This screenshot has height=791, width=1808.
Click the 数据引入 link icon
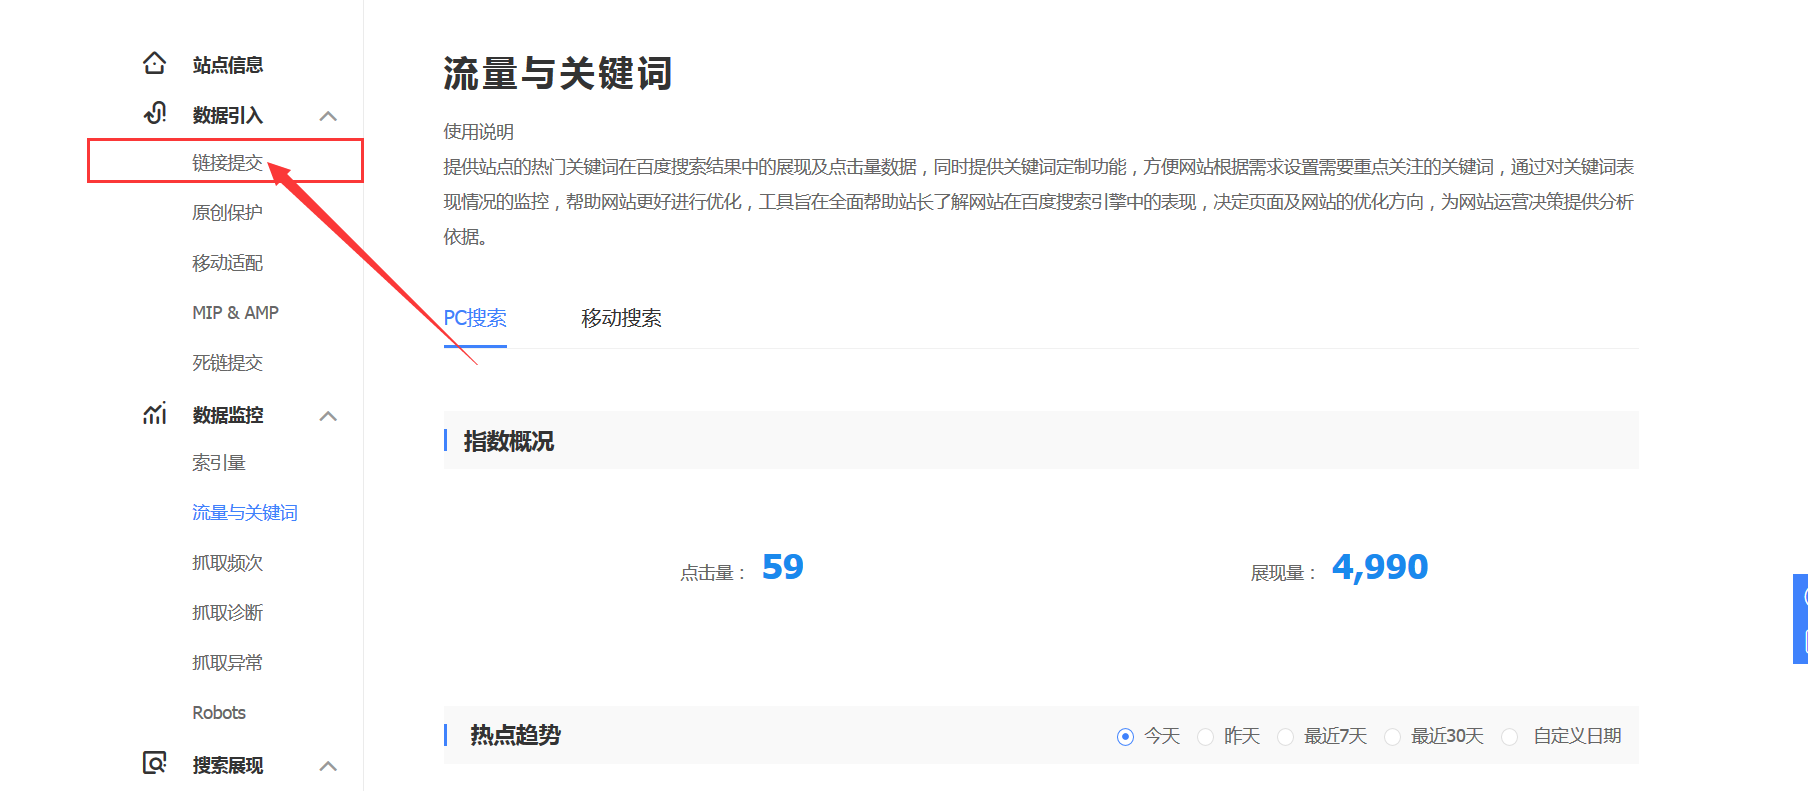tap(155, 113)
